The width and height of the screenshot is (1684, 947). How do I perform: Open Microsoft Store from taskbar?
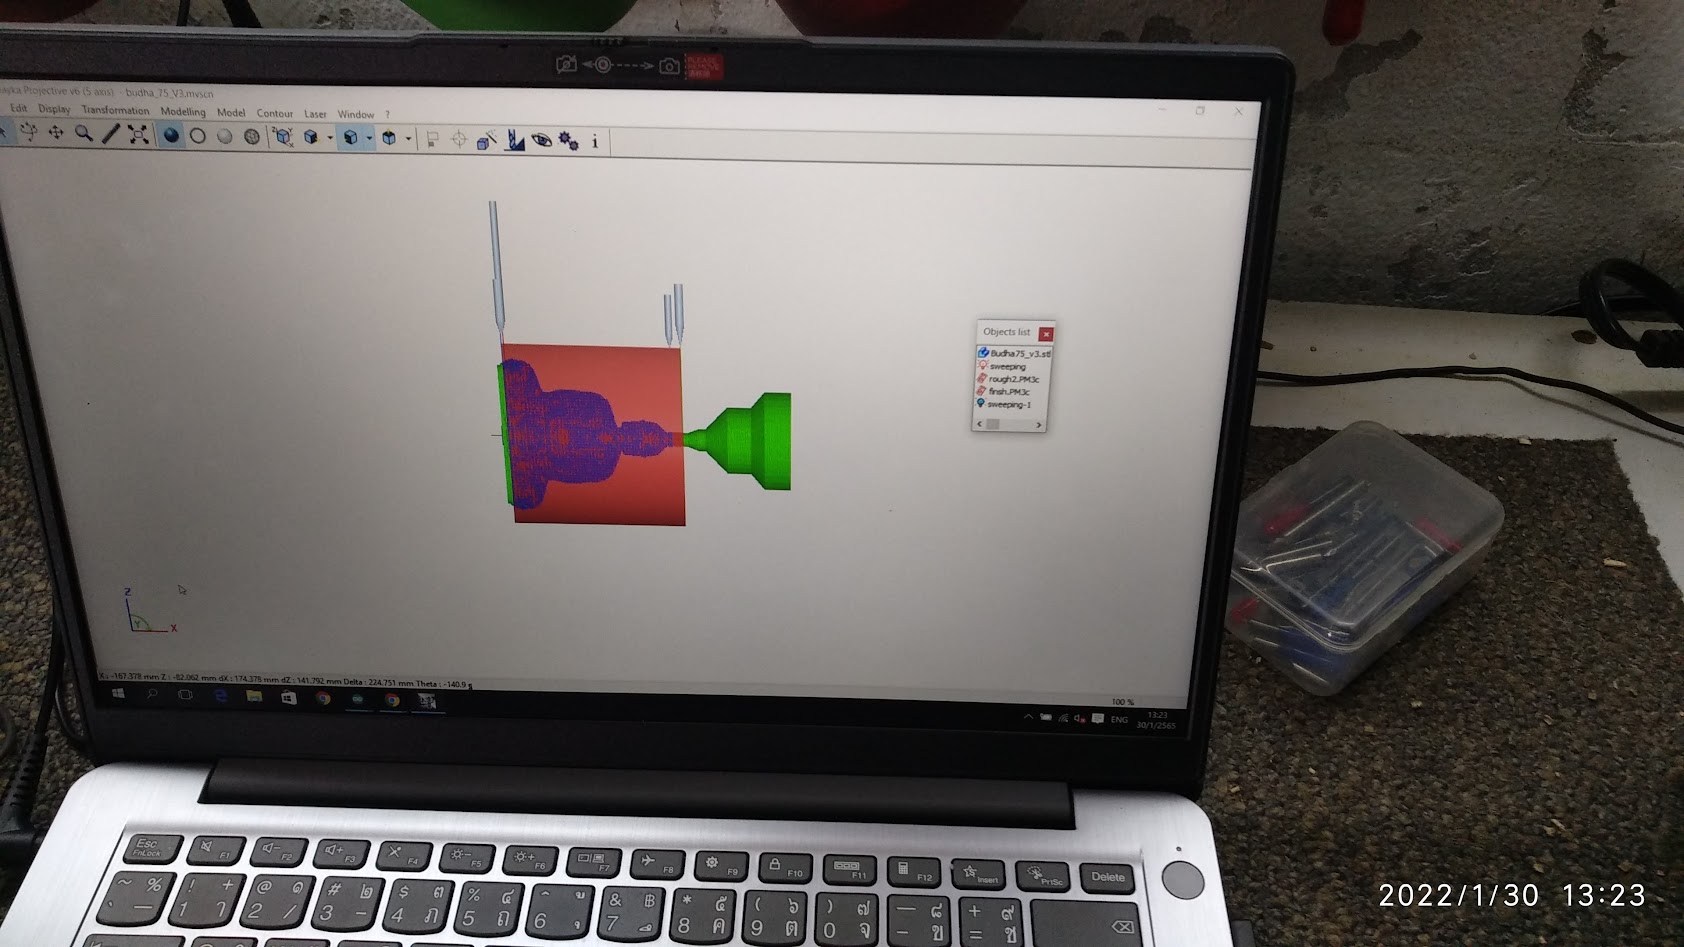pos(288,698)
